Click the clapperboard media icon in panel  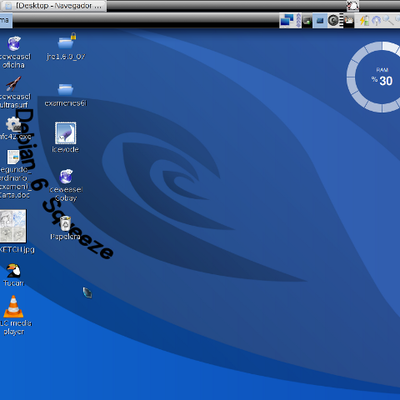pyautogui.click(x=348, y=20)
